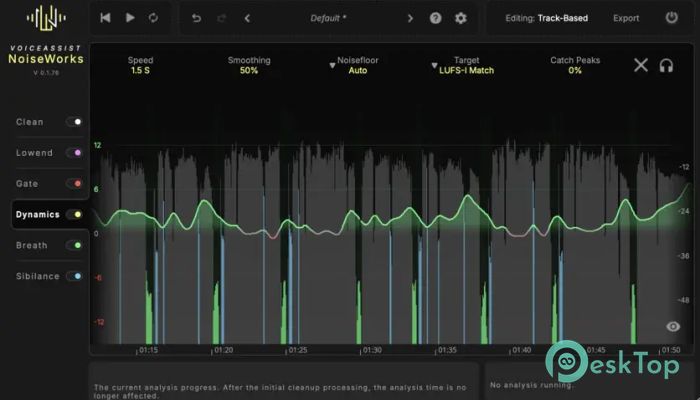This screenshot has height=400, width=700.
Task: Click the 12 dB gain scale label
Action: (x=97, y=145)
